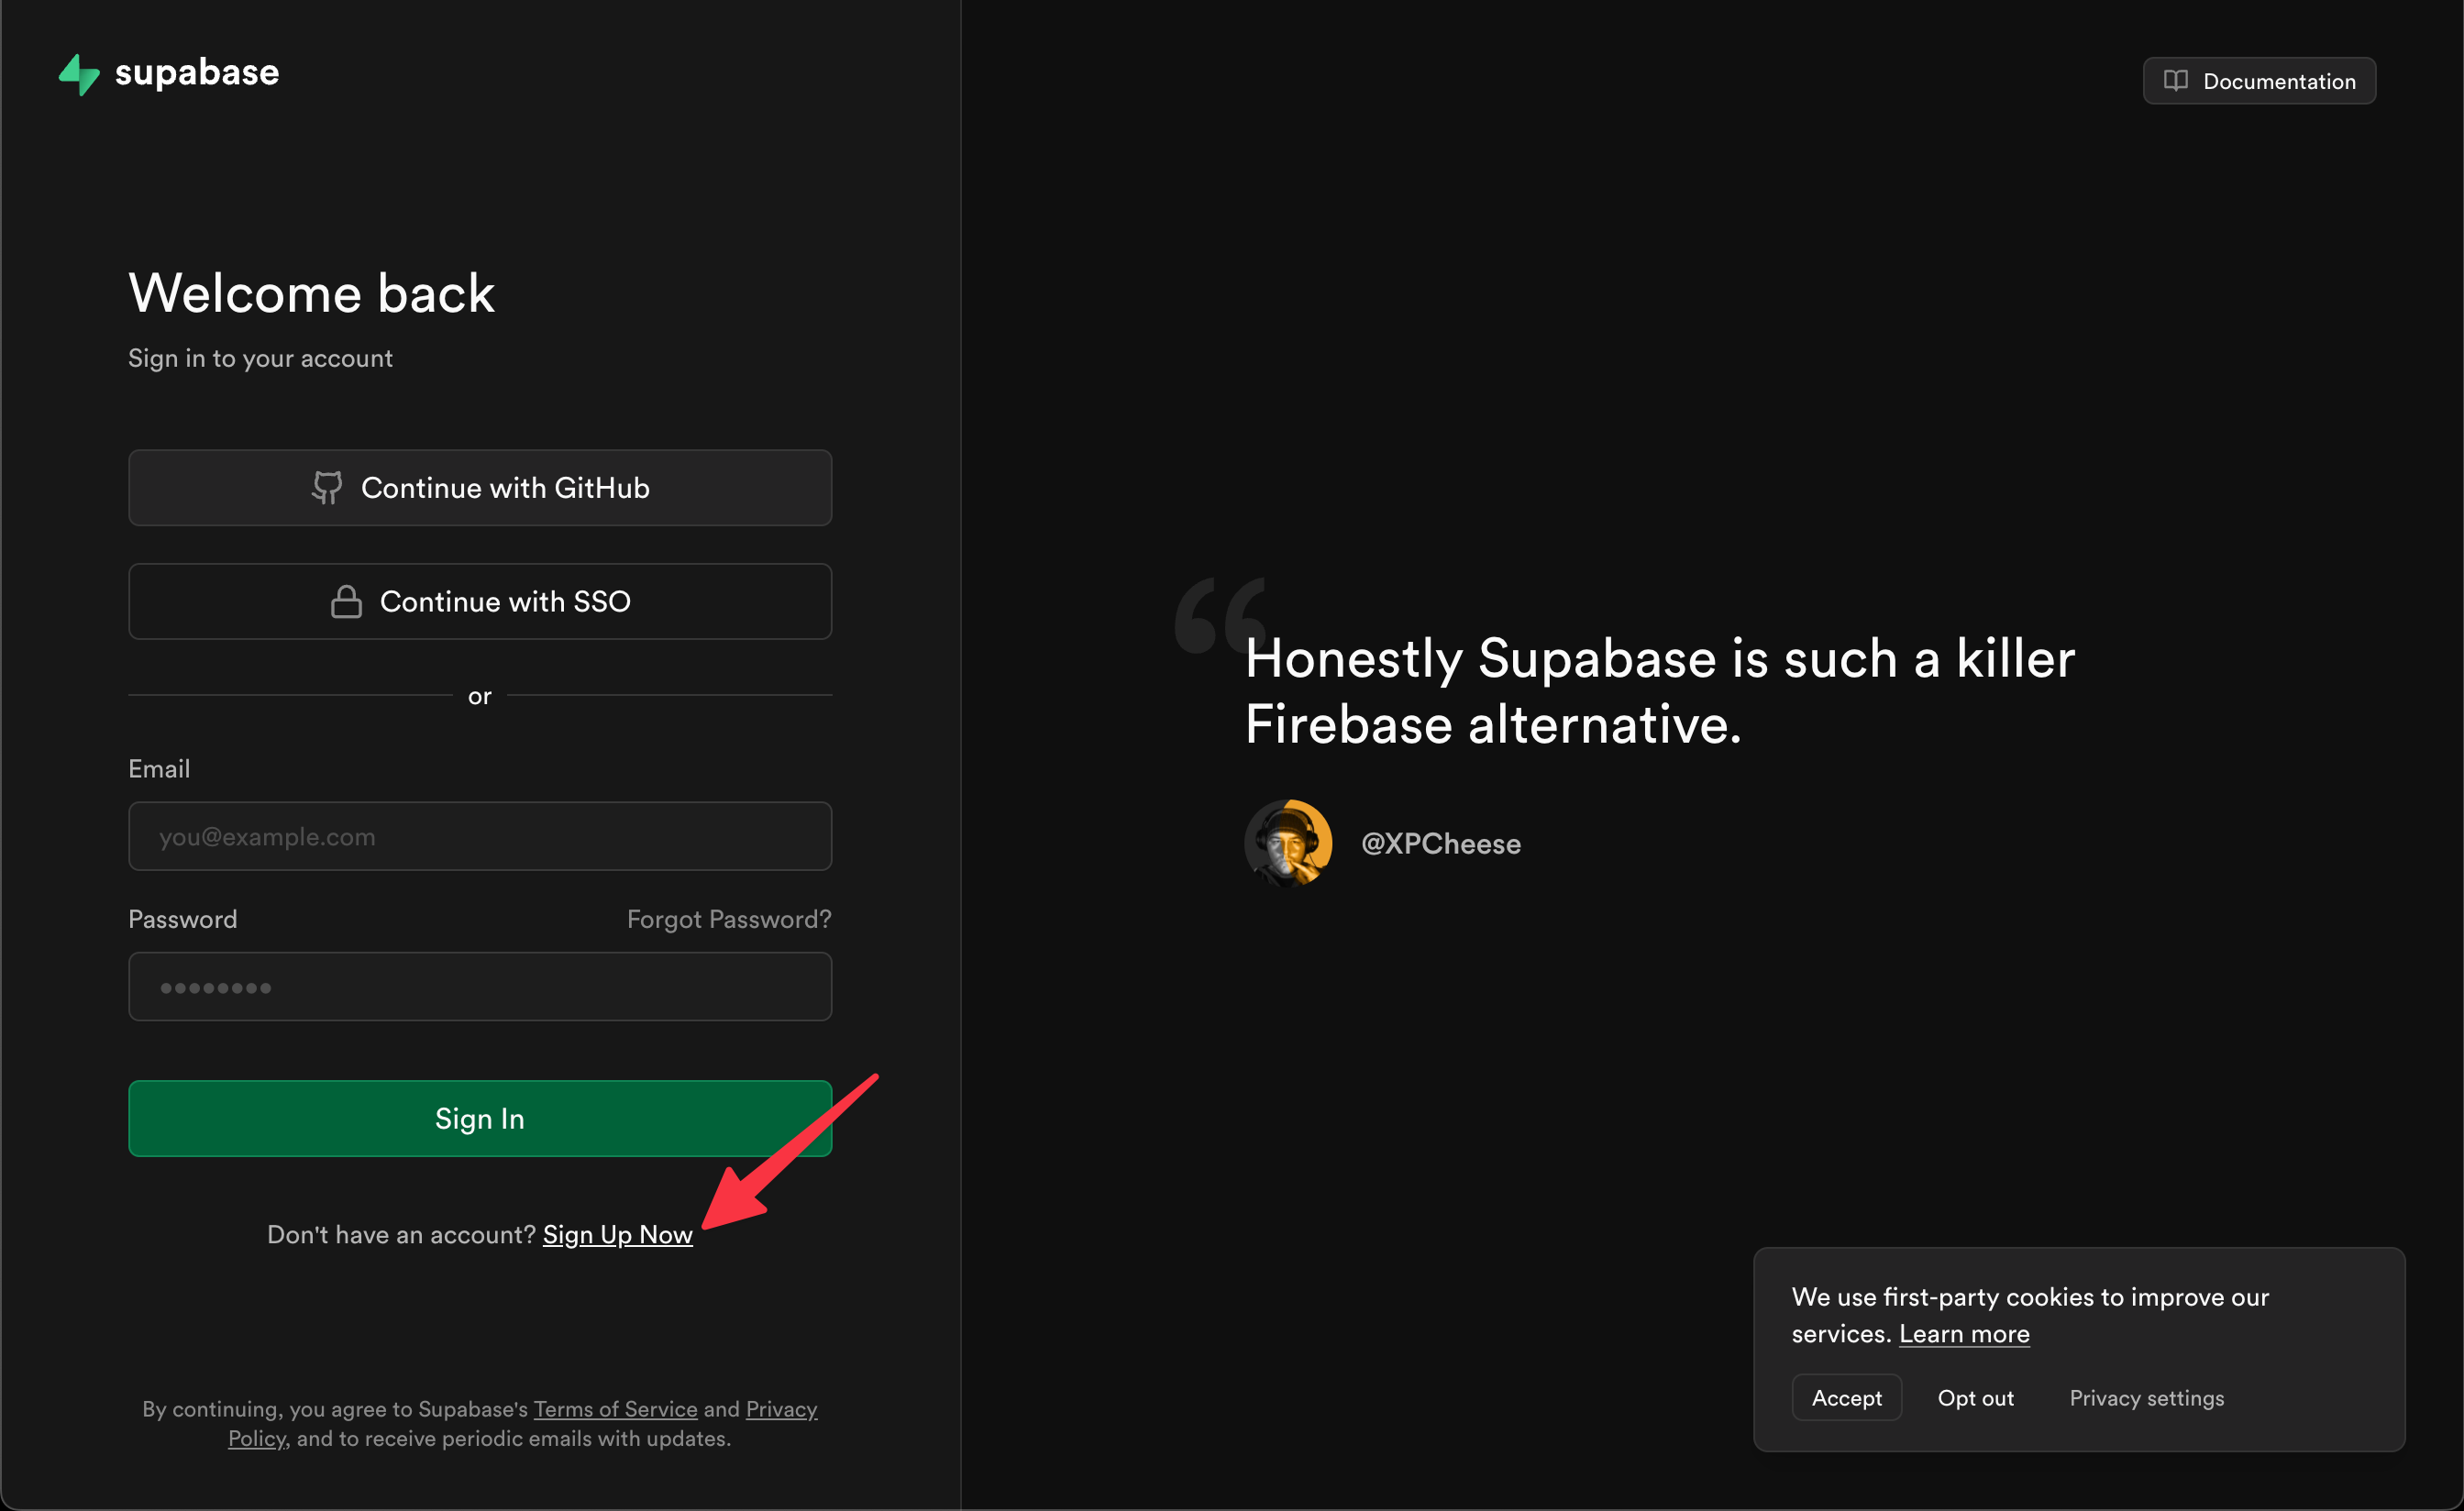Click the GitHub octocat icon
2464x1511 pixels.
[327, 488]
